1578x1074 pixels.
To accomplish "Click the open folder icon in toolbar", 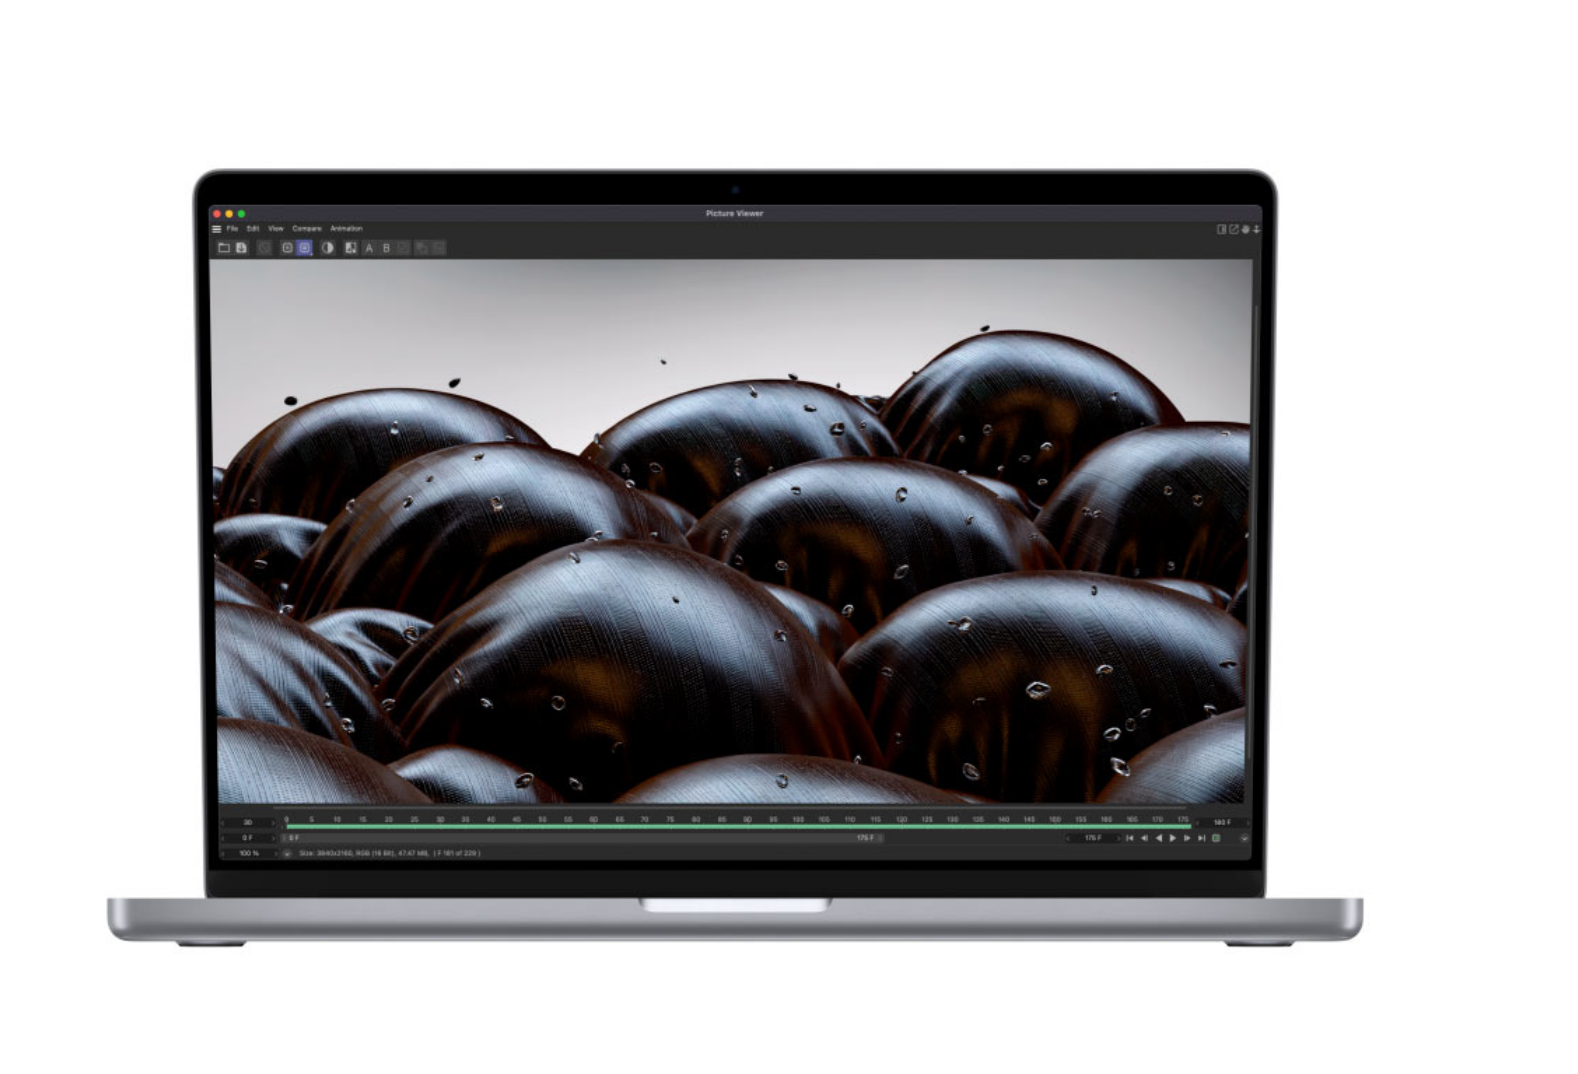I will tap(224, 248).
